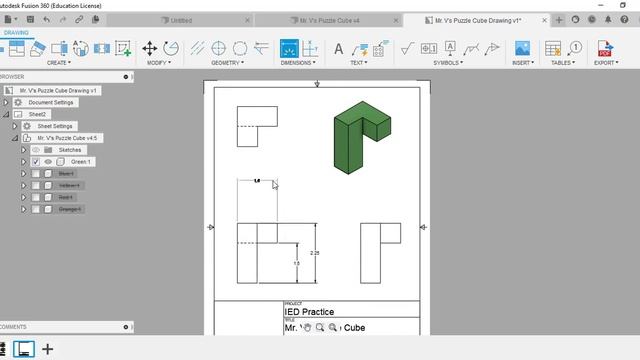Select the Feature Control Frame tool
This screenshot has height=360, width=640.
click(x=429, y=49)
